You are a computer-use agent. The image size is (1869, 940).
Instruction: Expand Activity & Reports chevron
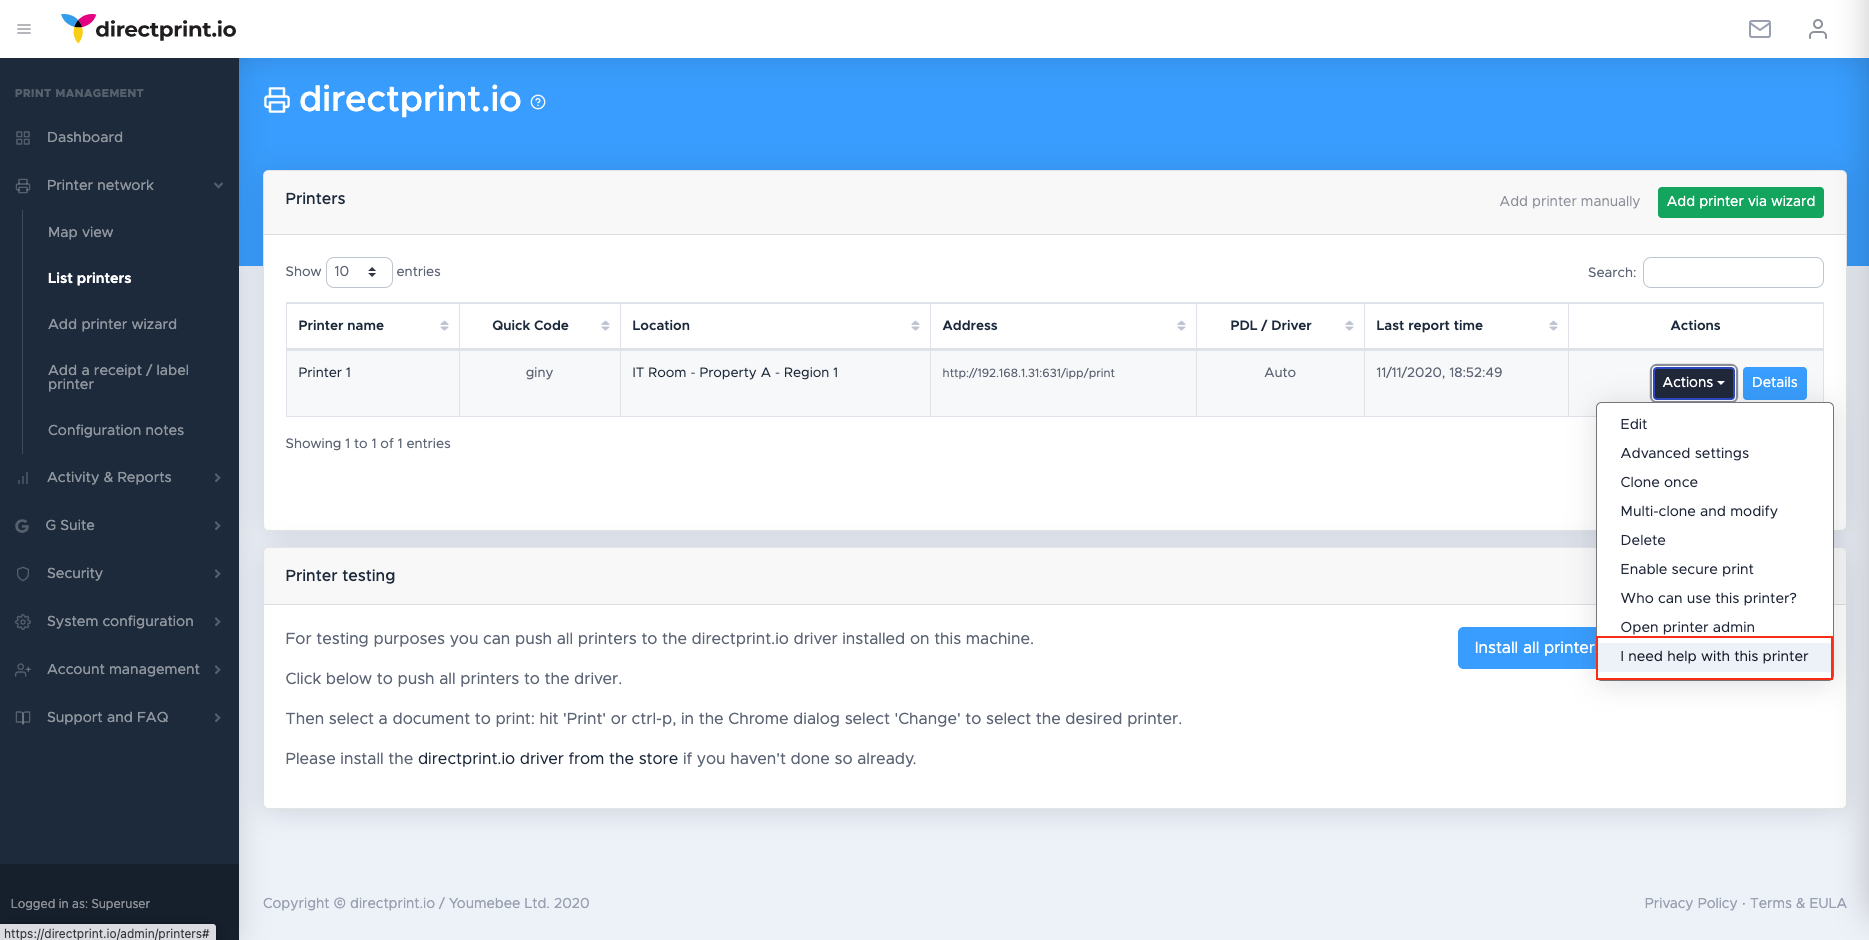click(x=218, y=477)
